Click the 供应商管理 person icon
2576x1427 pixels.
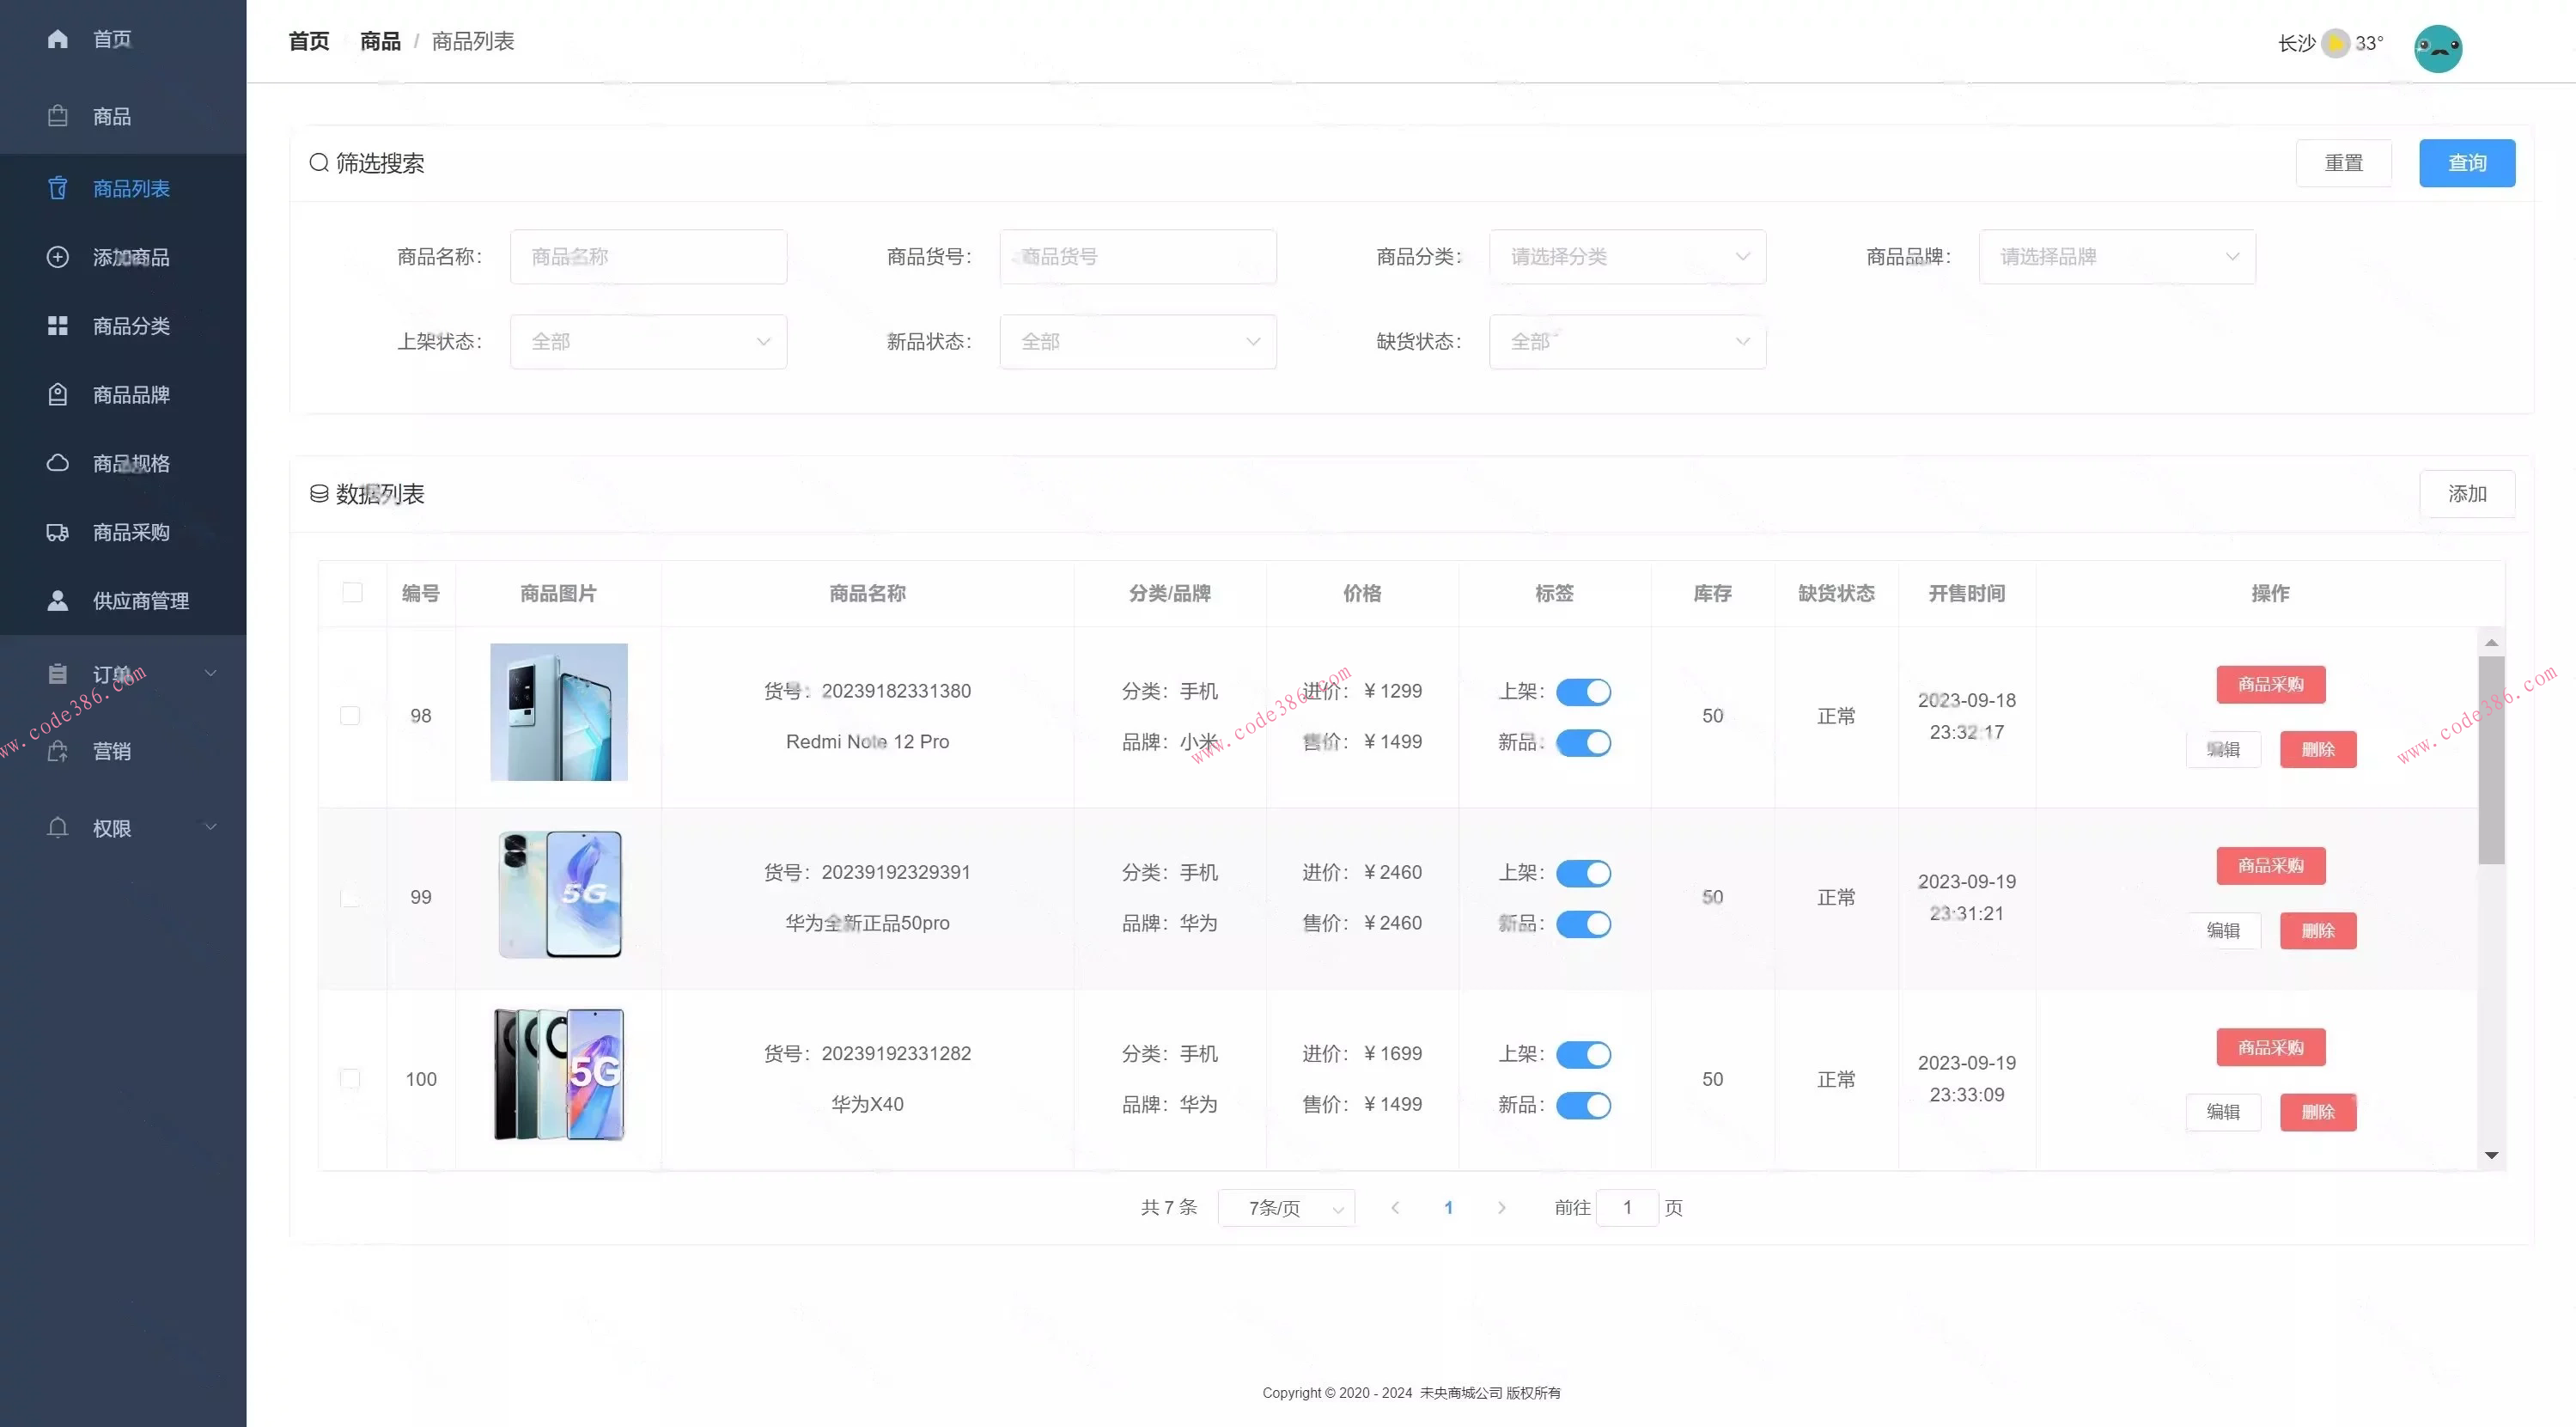coord(58,601)
